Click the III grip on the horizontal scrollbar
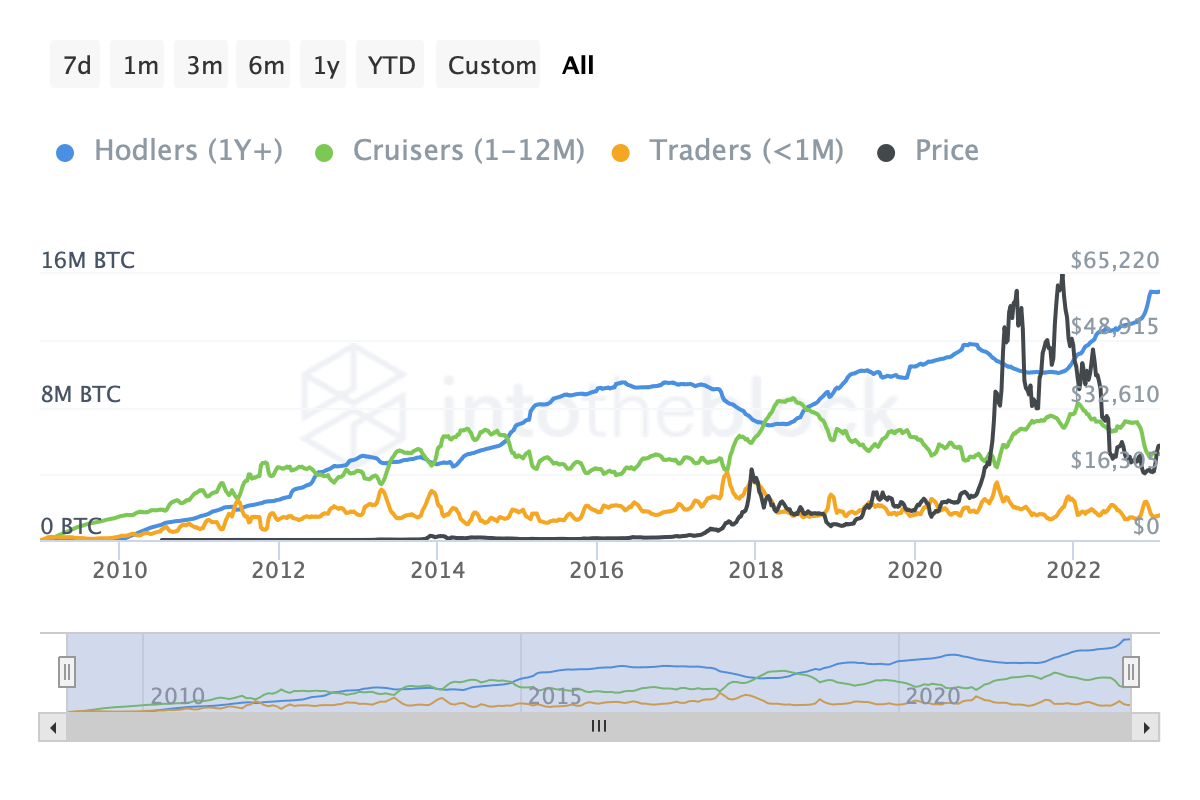The height and width of the screenshot is (800, 1200). [x=598, y=727]
